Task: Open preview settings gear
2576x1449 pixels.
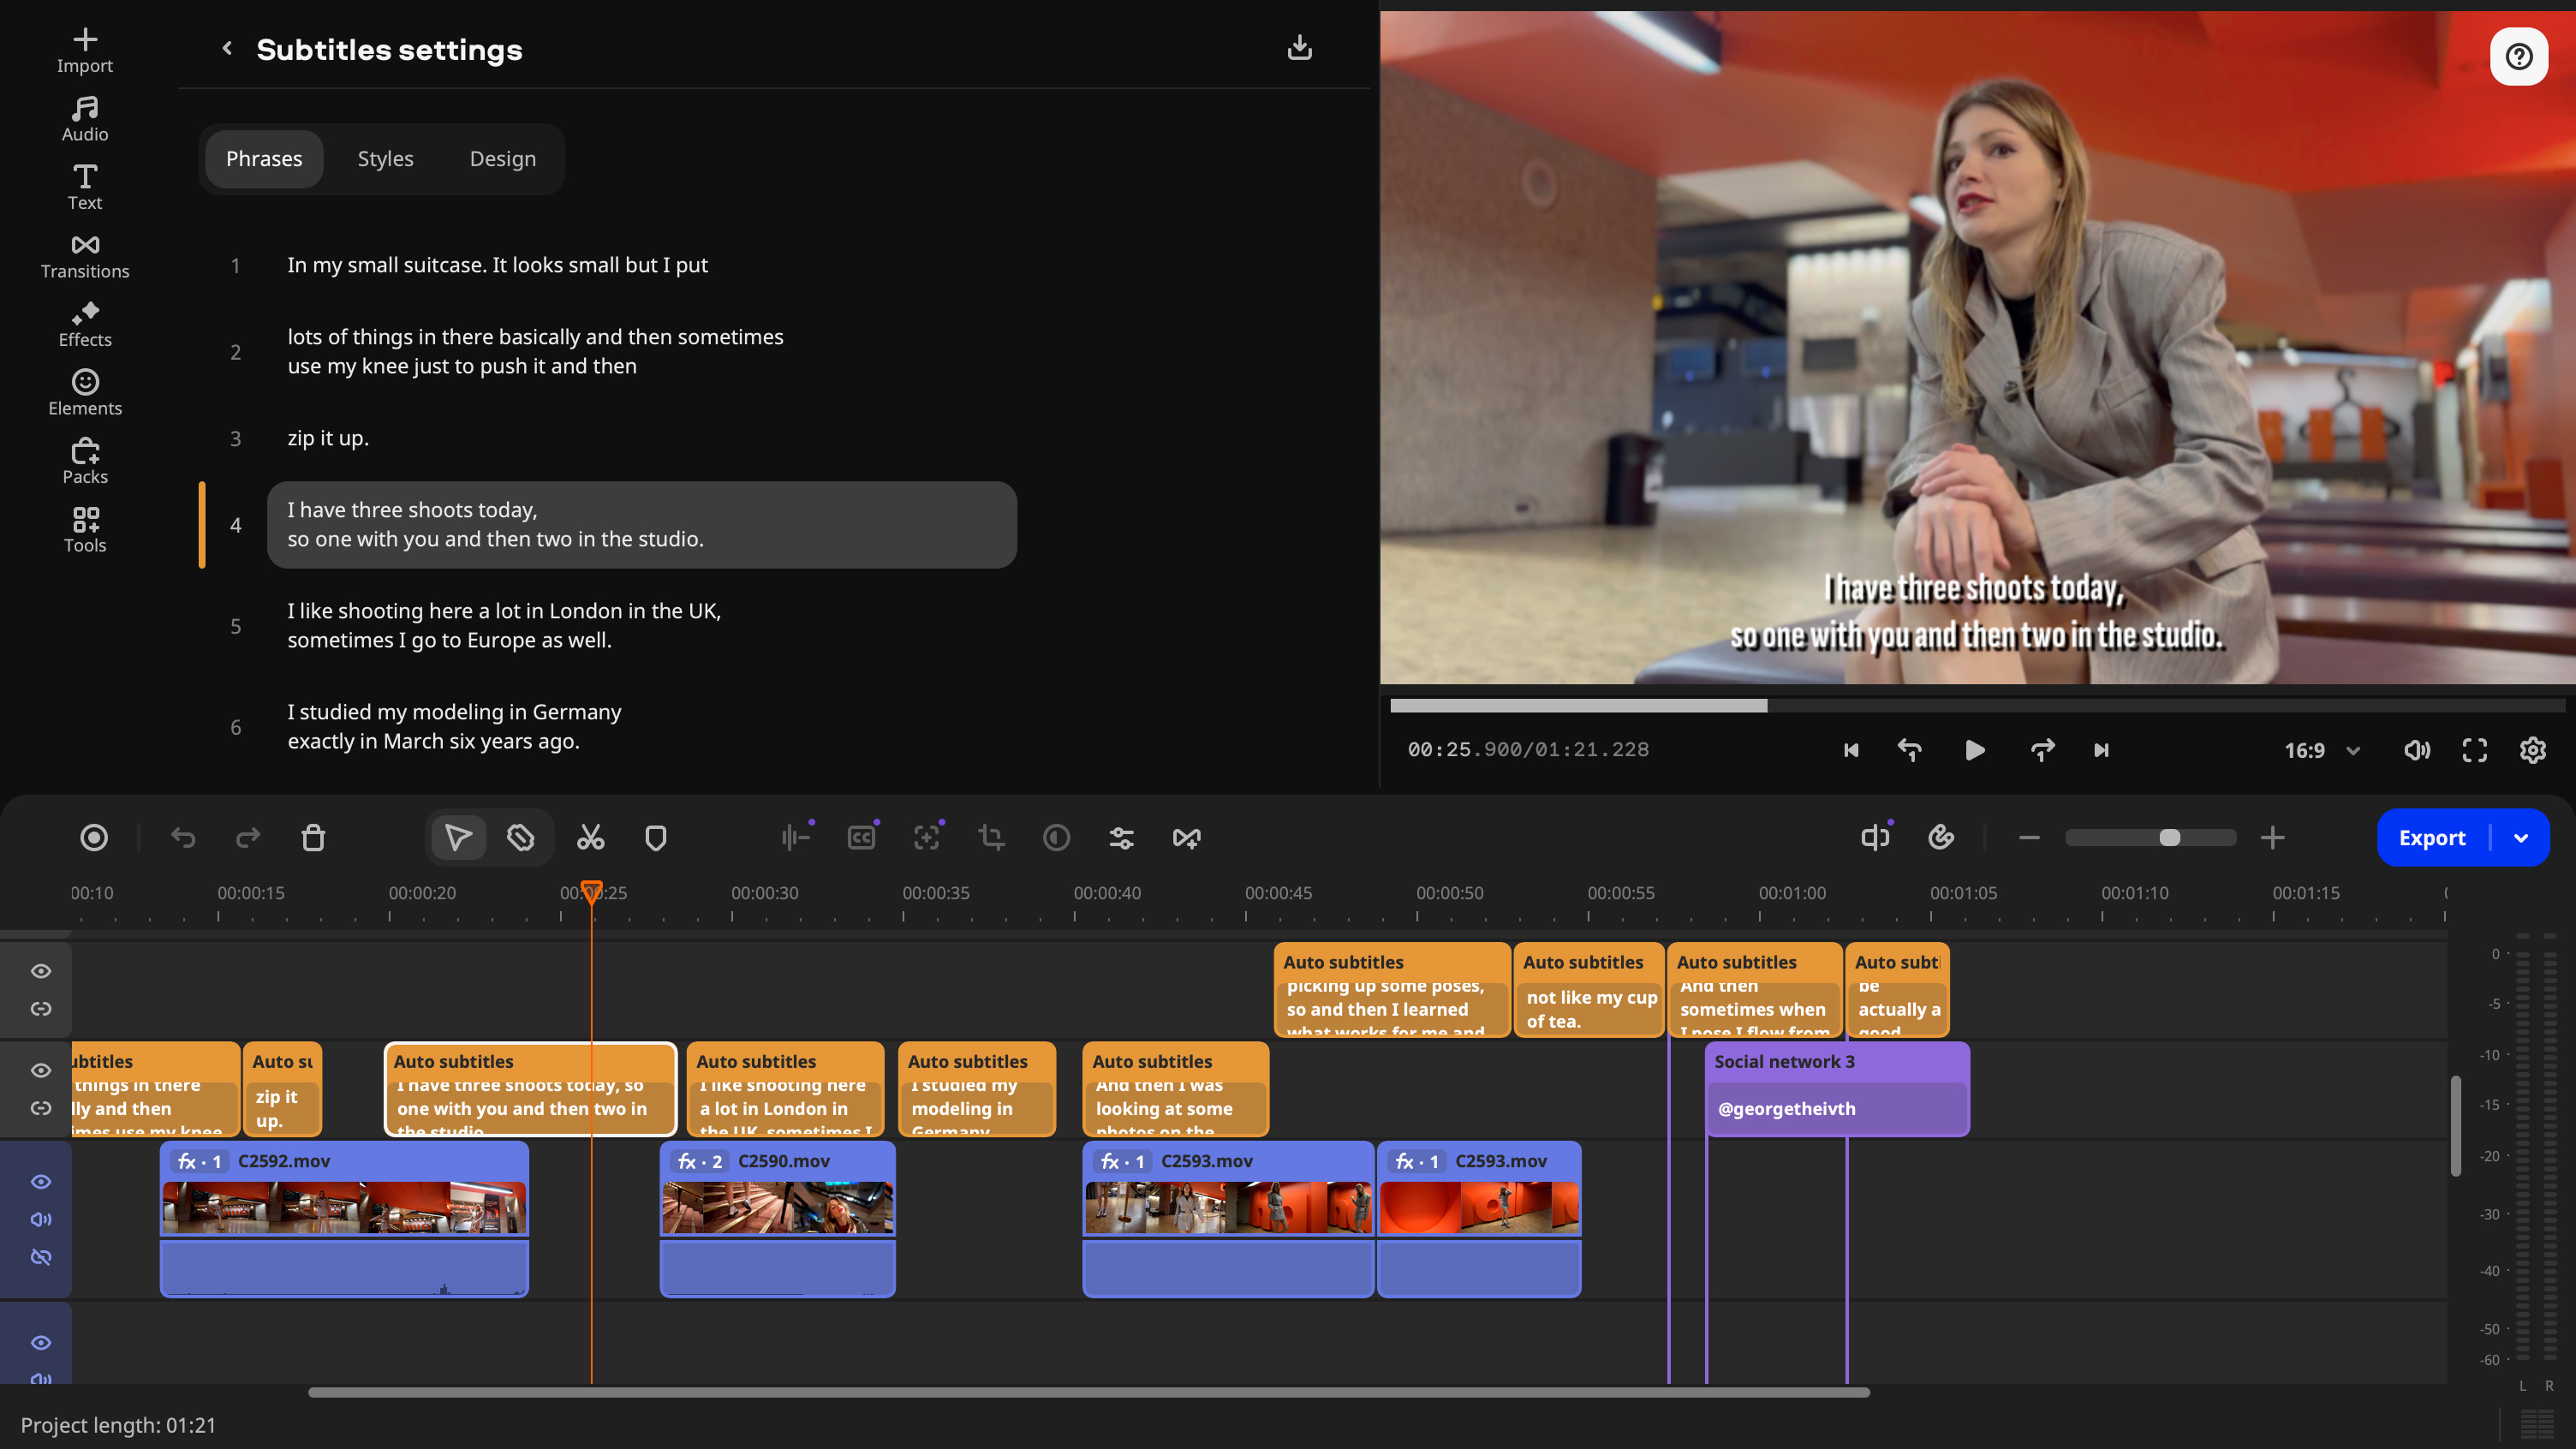Action: coord(2532,750)
